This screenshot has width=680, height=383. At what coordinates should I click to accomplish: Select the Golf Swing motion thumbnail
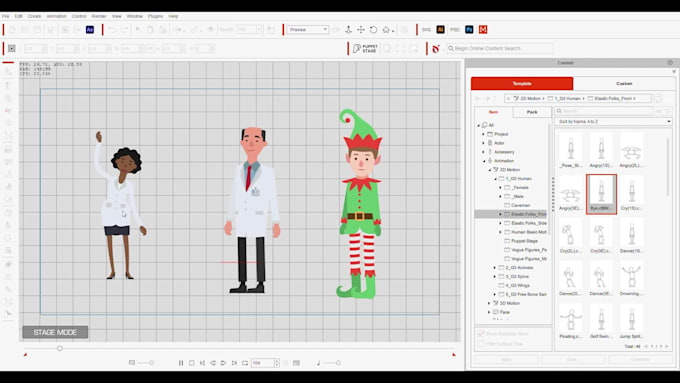(601, 322)
